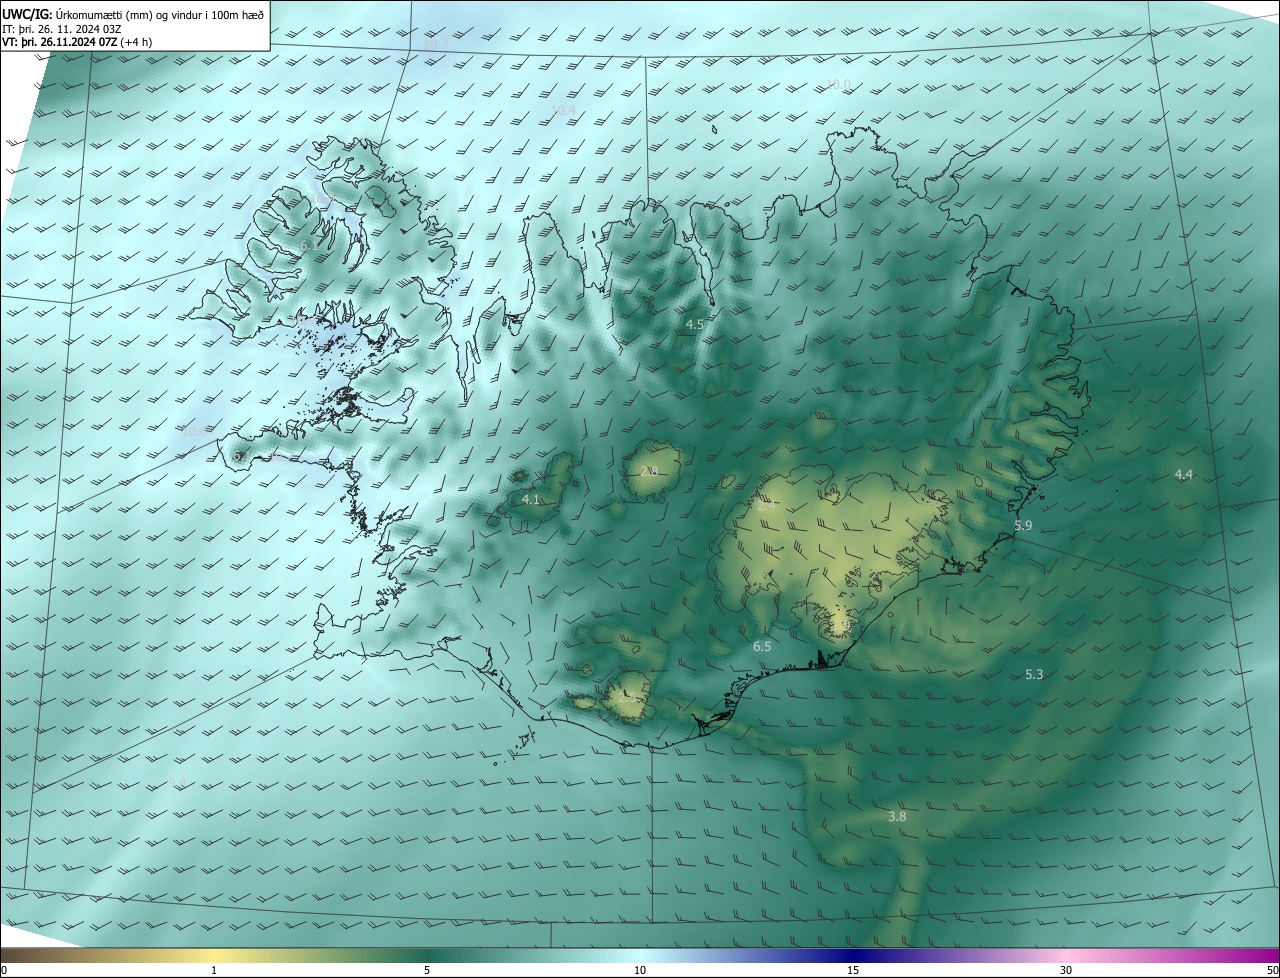Viewport: 1280px width, 978px height.
Task: Click the colorbar tick label 15
Action: tap(853, 970)
